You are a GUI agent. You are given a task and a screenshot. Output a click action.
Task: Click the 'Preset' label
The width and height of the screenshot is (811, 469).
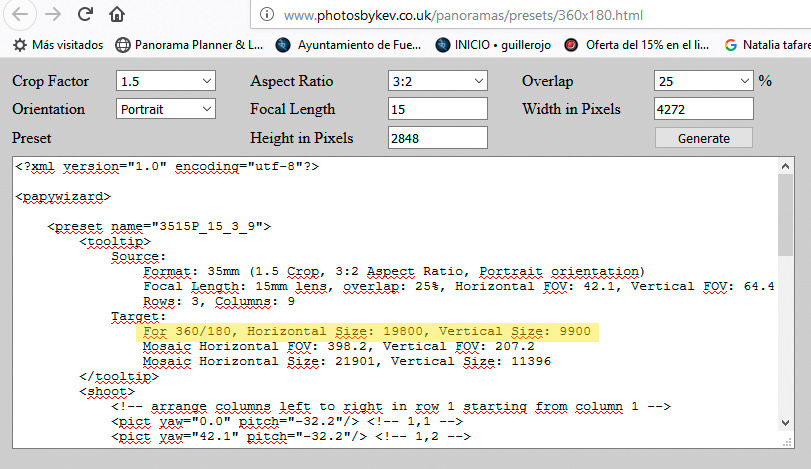pos(32,138)
